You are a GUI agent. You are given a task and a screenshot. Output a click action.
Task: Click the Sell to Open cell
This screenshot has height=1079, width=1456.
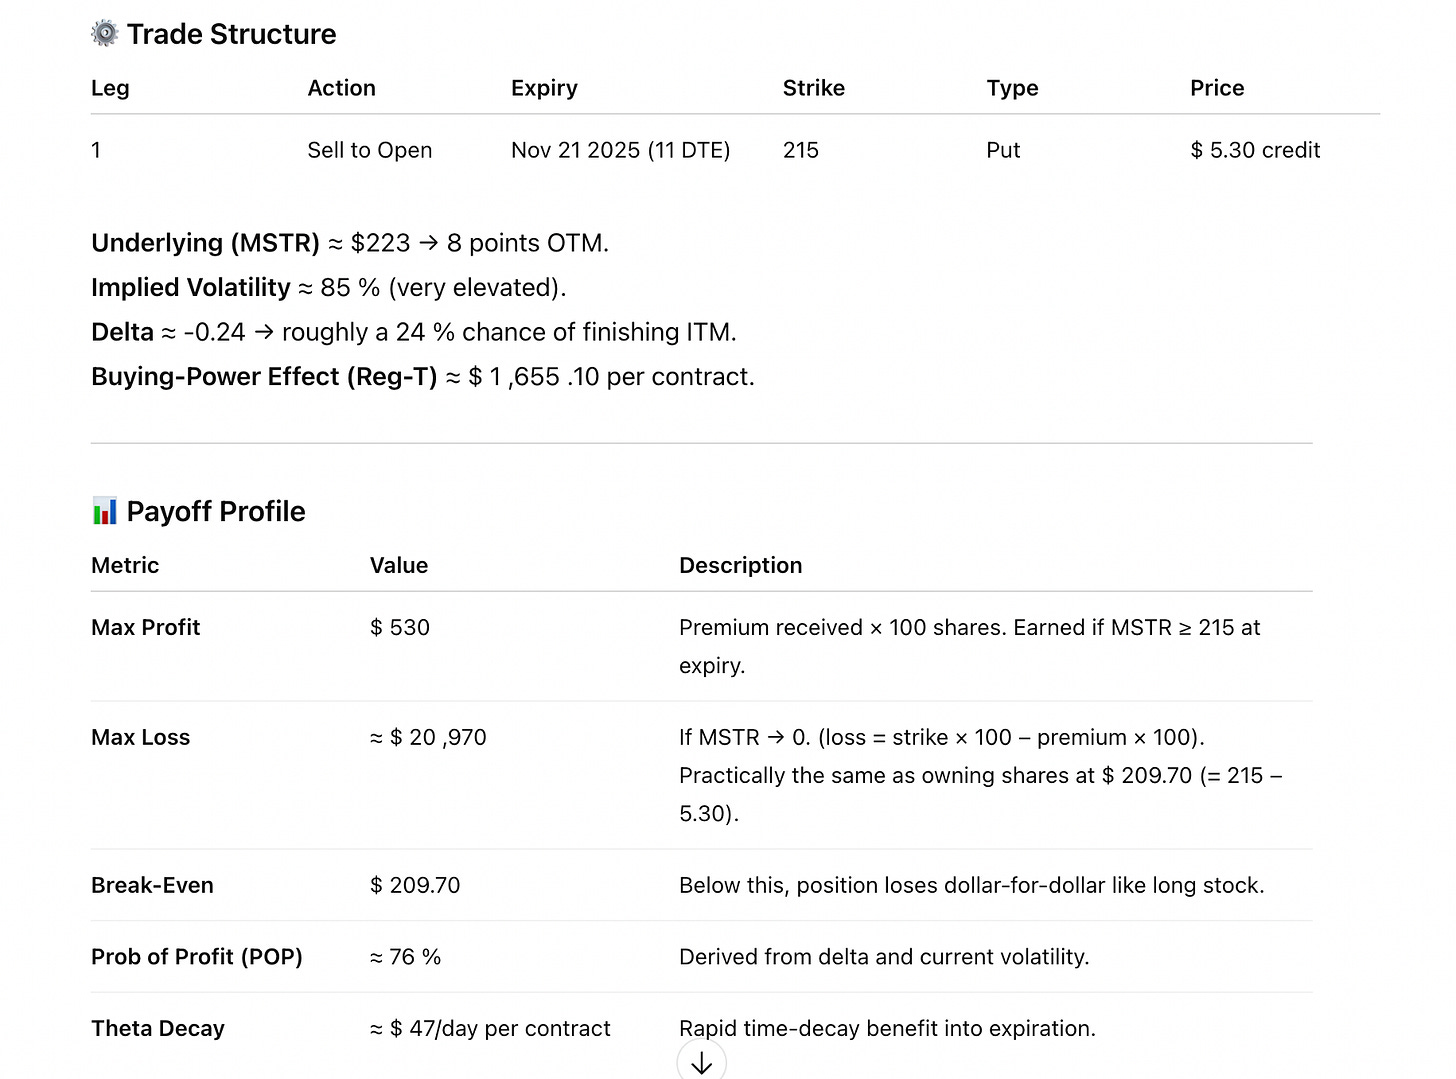[369, 150]
